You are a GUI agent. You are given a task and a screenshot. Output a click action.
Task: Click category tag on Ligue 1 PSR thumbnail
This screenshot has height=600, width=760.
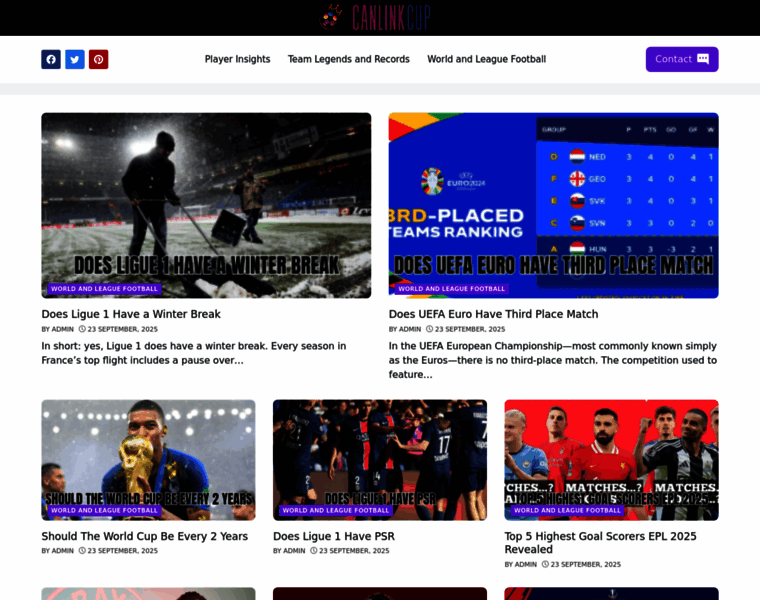coord(336,510)
